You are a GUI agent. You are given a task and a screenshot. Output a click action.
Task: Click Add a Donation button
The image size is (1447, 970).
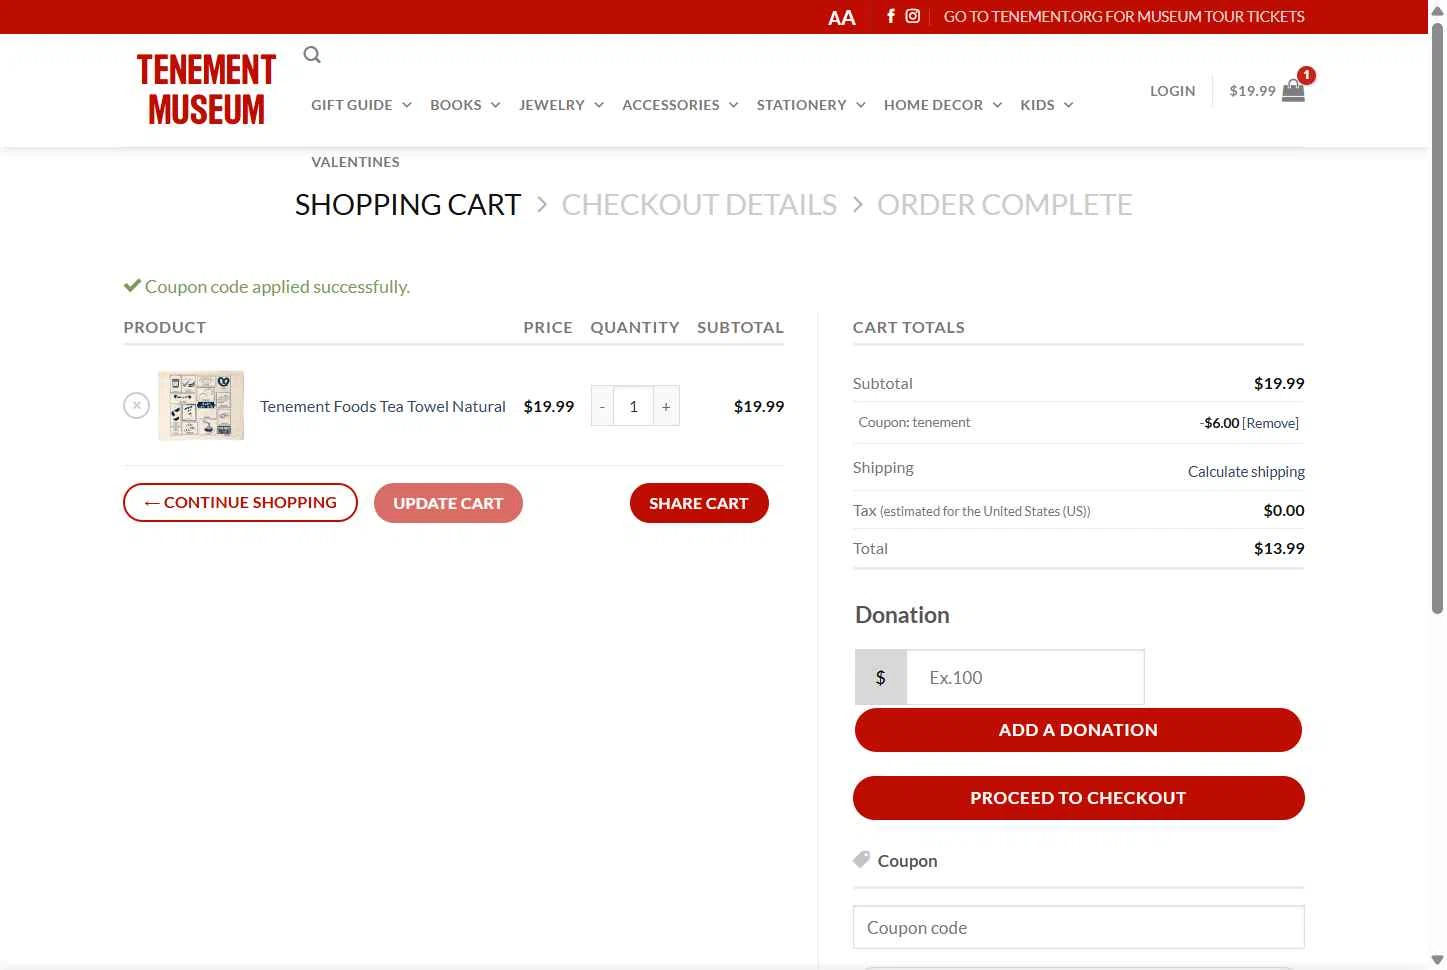pos(1078,730)
